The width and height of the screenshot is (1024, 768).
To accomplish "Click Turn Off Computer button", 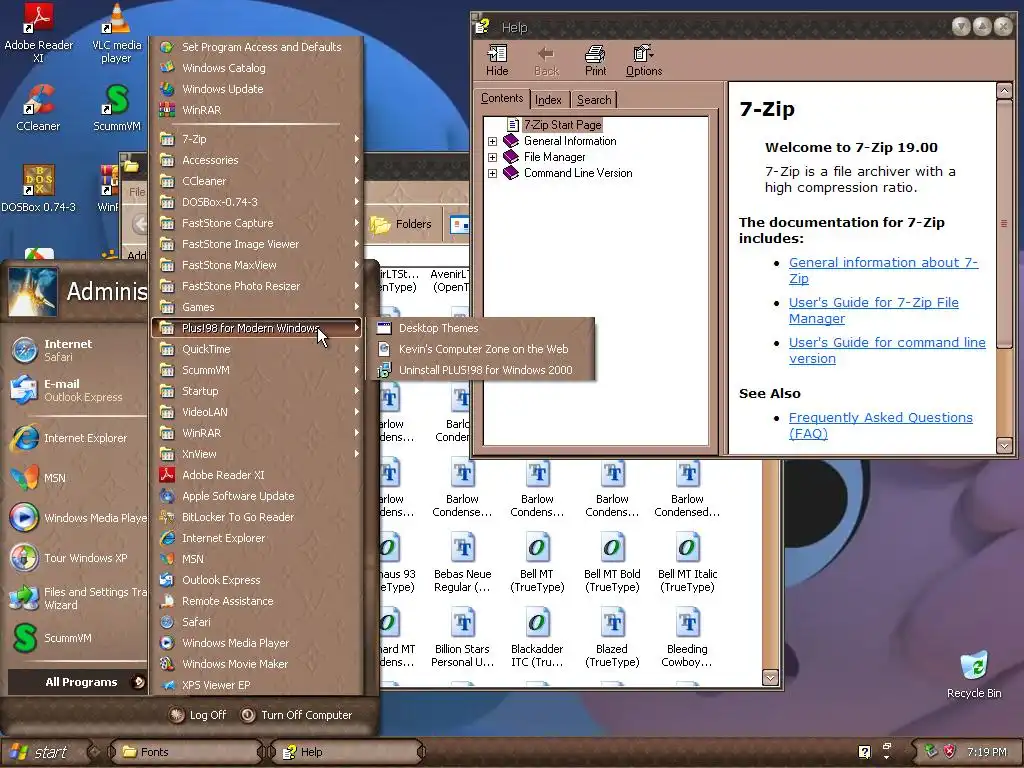I will coord(296,715).
